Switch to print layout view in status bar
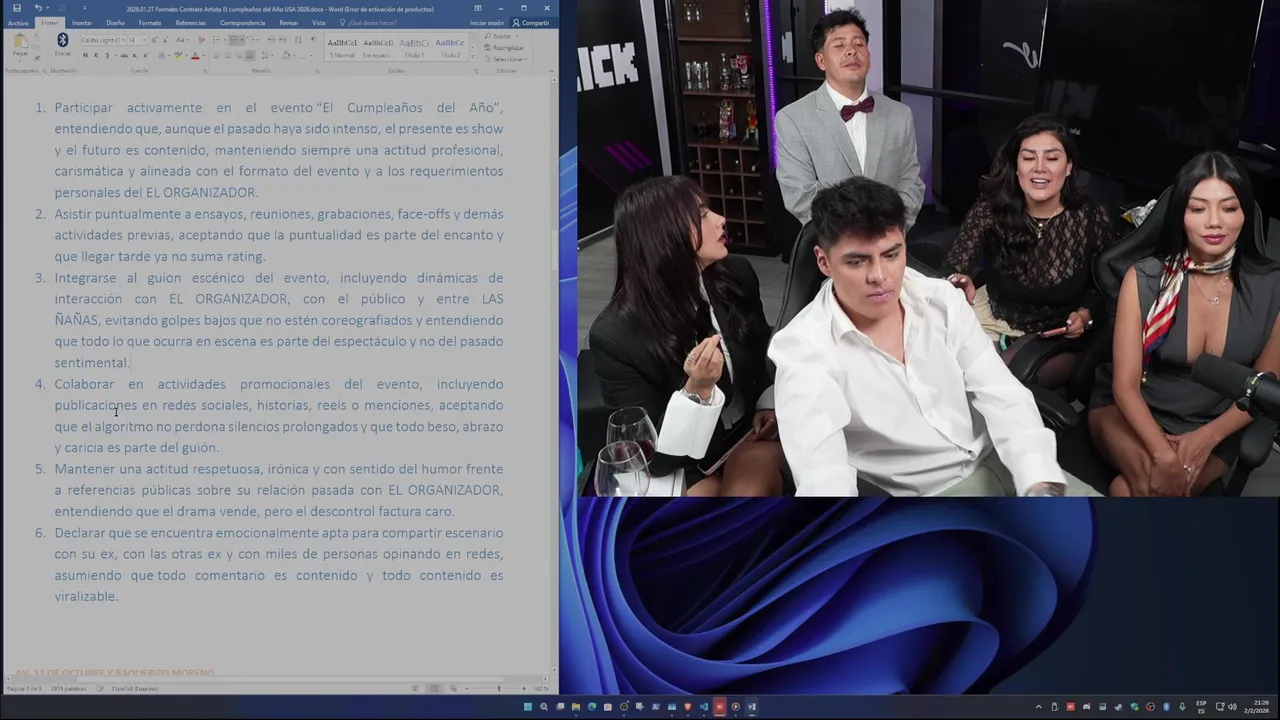This screenshot has height=720, width=1280. point(434,689)
